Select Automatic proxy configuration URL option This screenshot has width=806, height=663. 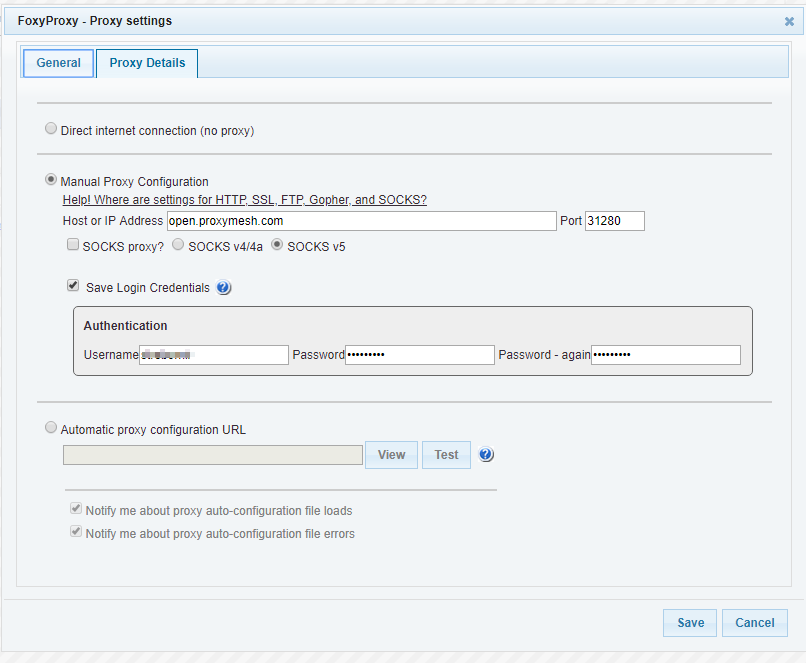coord(51,428)
